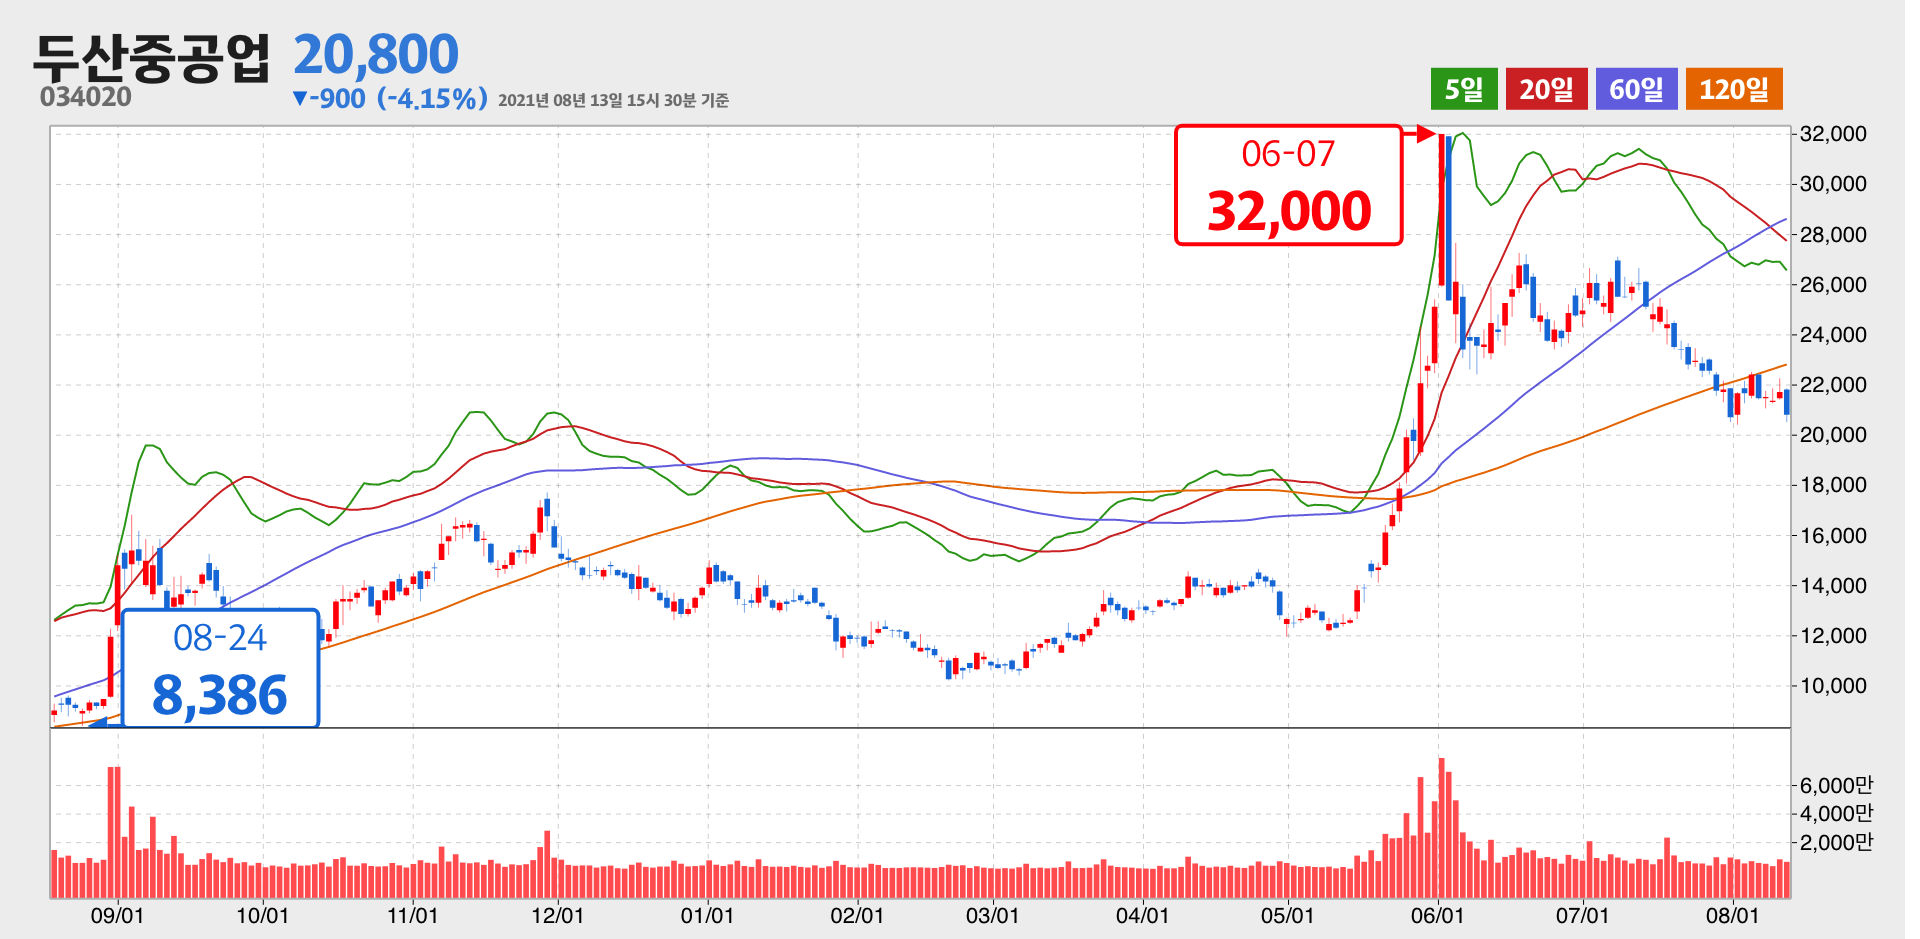
Task: Click the 03/01 date axis label
Action: pos(992,915)
